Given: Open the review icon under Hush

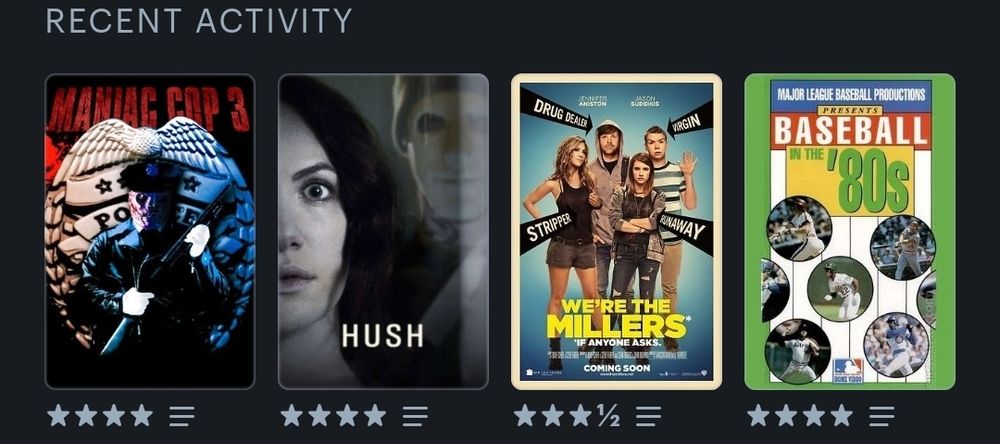Looking at the screenshot, I should click(x=415, y=416).
